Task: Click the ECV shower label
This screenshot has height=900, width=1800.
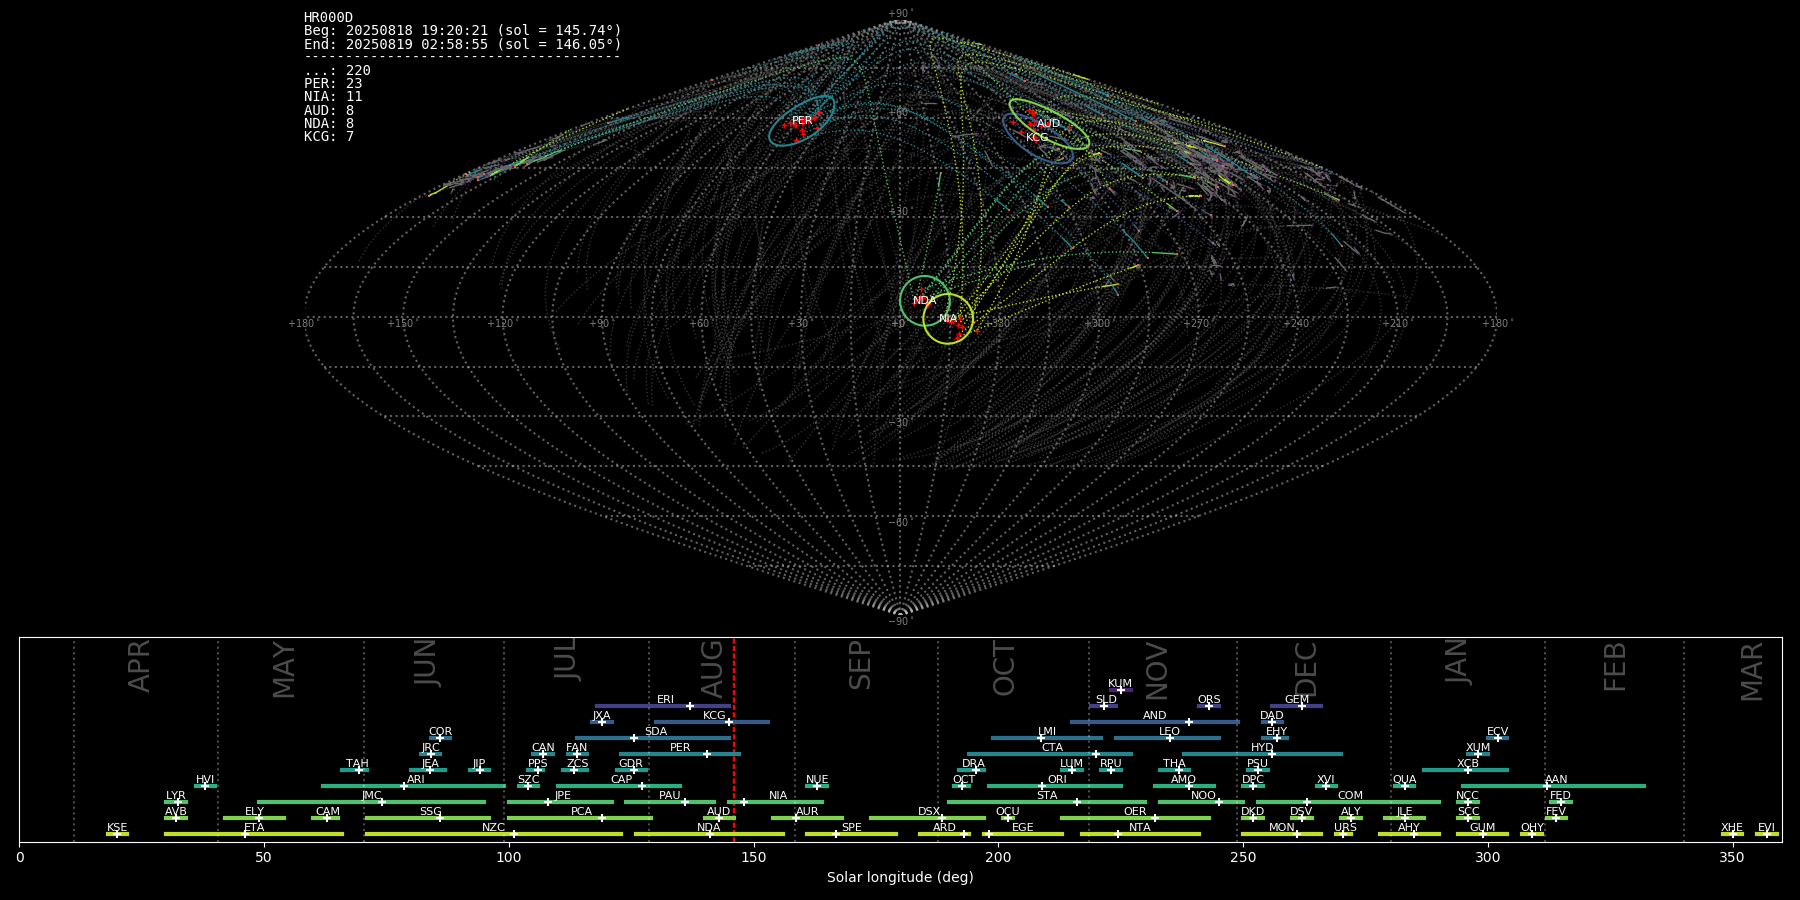Action: 1497,732
